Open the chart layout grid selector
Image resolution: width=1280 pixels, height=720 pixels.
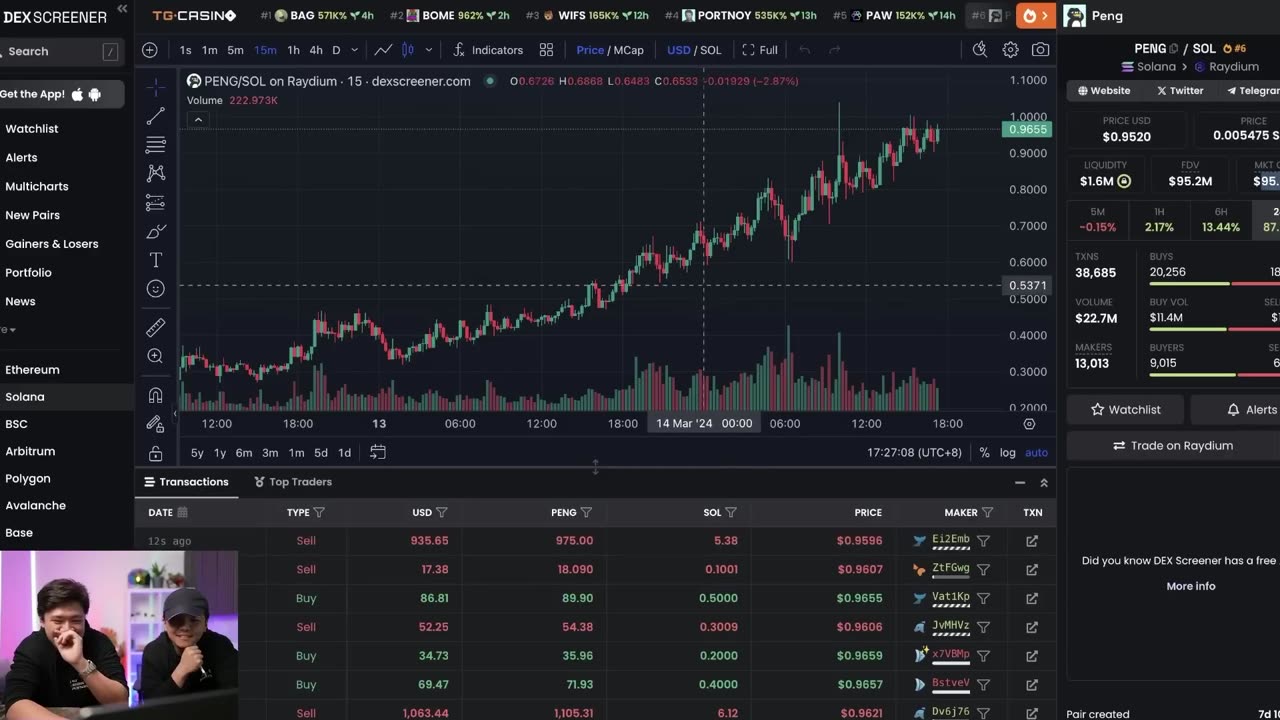pos(546,50)
